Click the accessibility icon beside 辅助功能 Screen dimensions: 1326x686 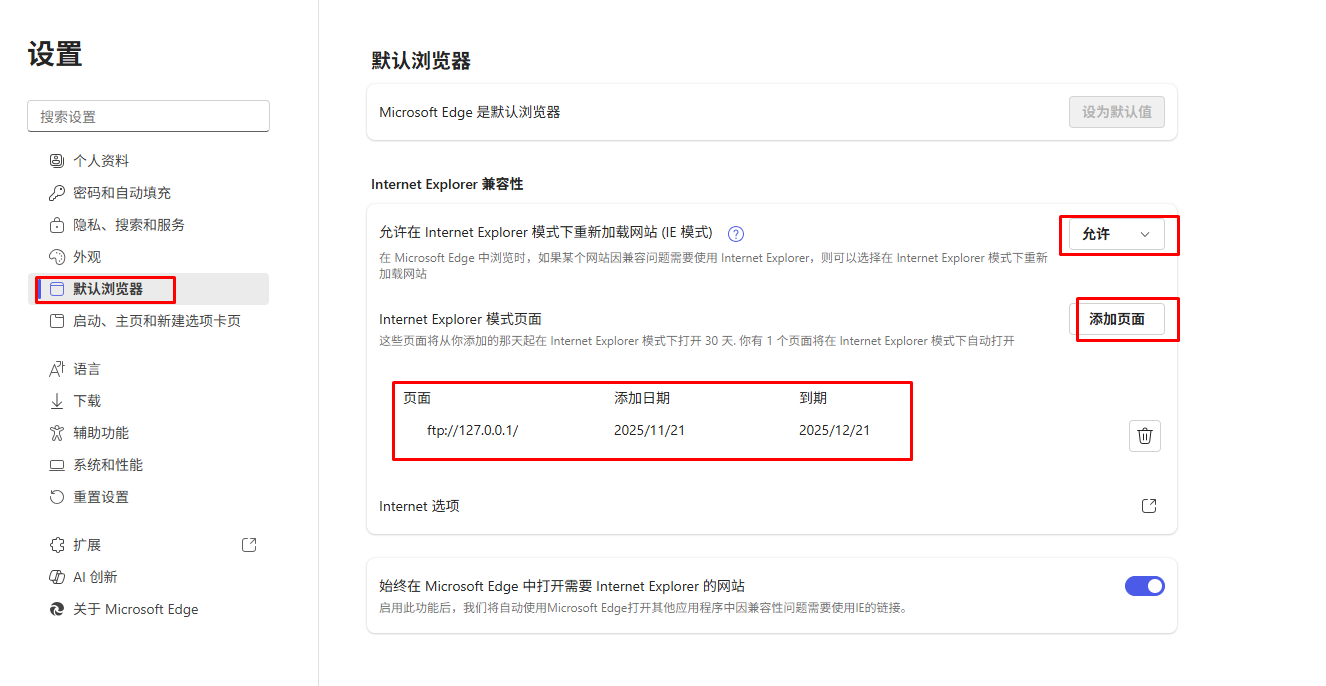[57, 433]
